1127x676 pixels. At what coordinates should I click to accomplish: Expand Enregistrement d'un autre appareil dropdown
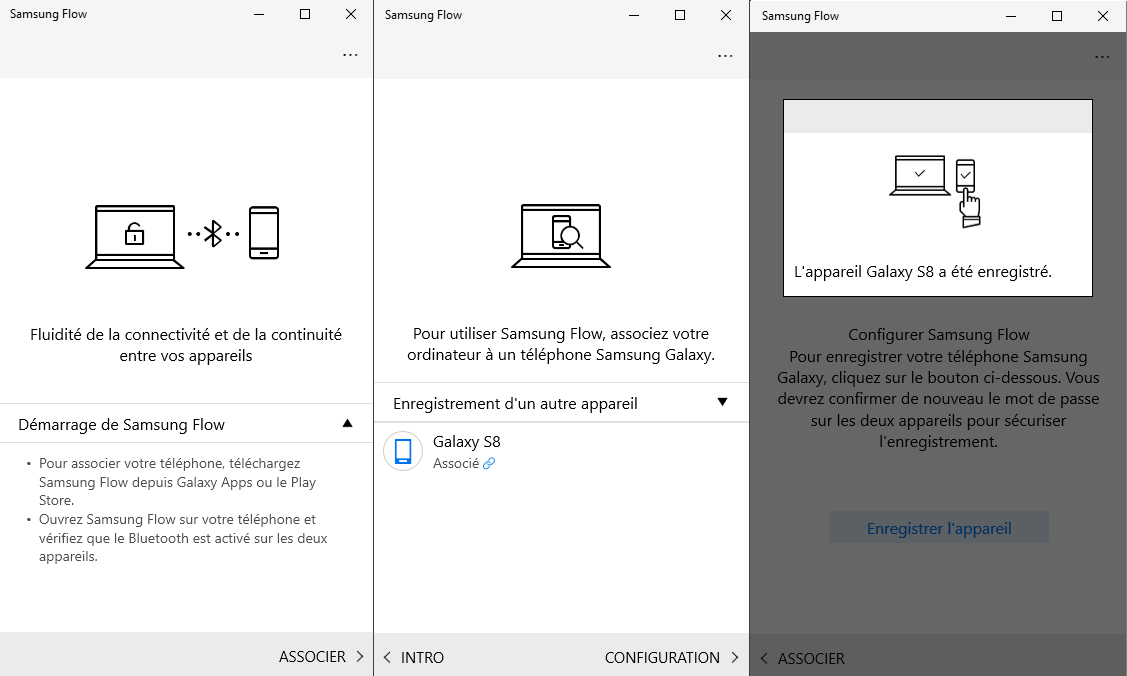(722, 402)
